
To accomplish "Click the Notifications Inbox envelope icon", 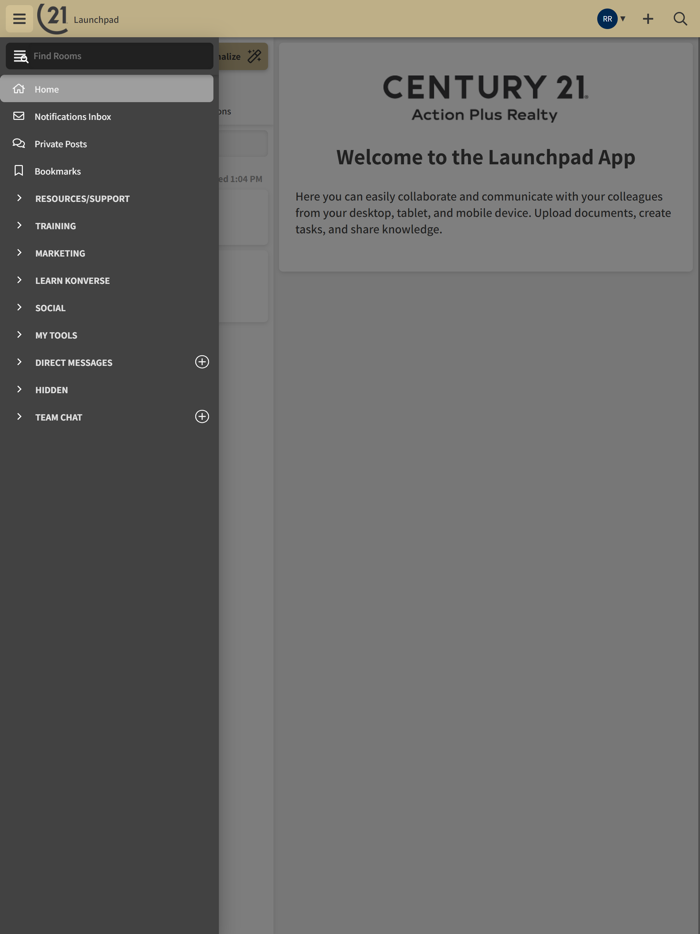I will click(x=19, y=116).
